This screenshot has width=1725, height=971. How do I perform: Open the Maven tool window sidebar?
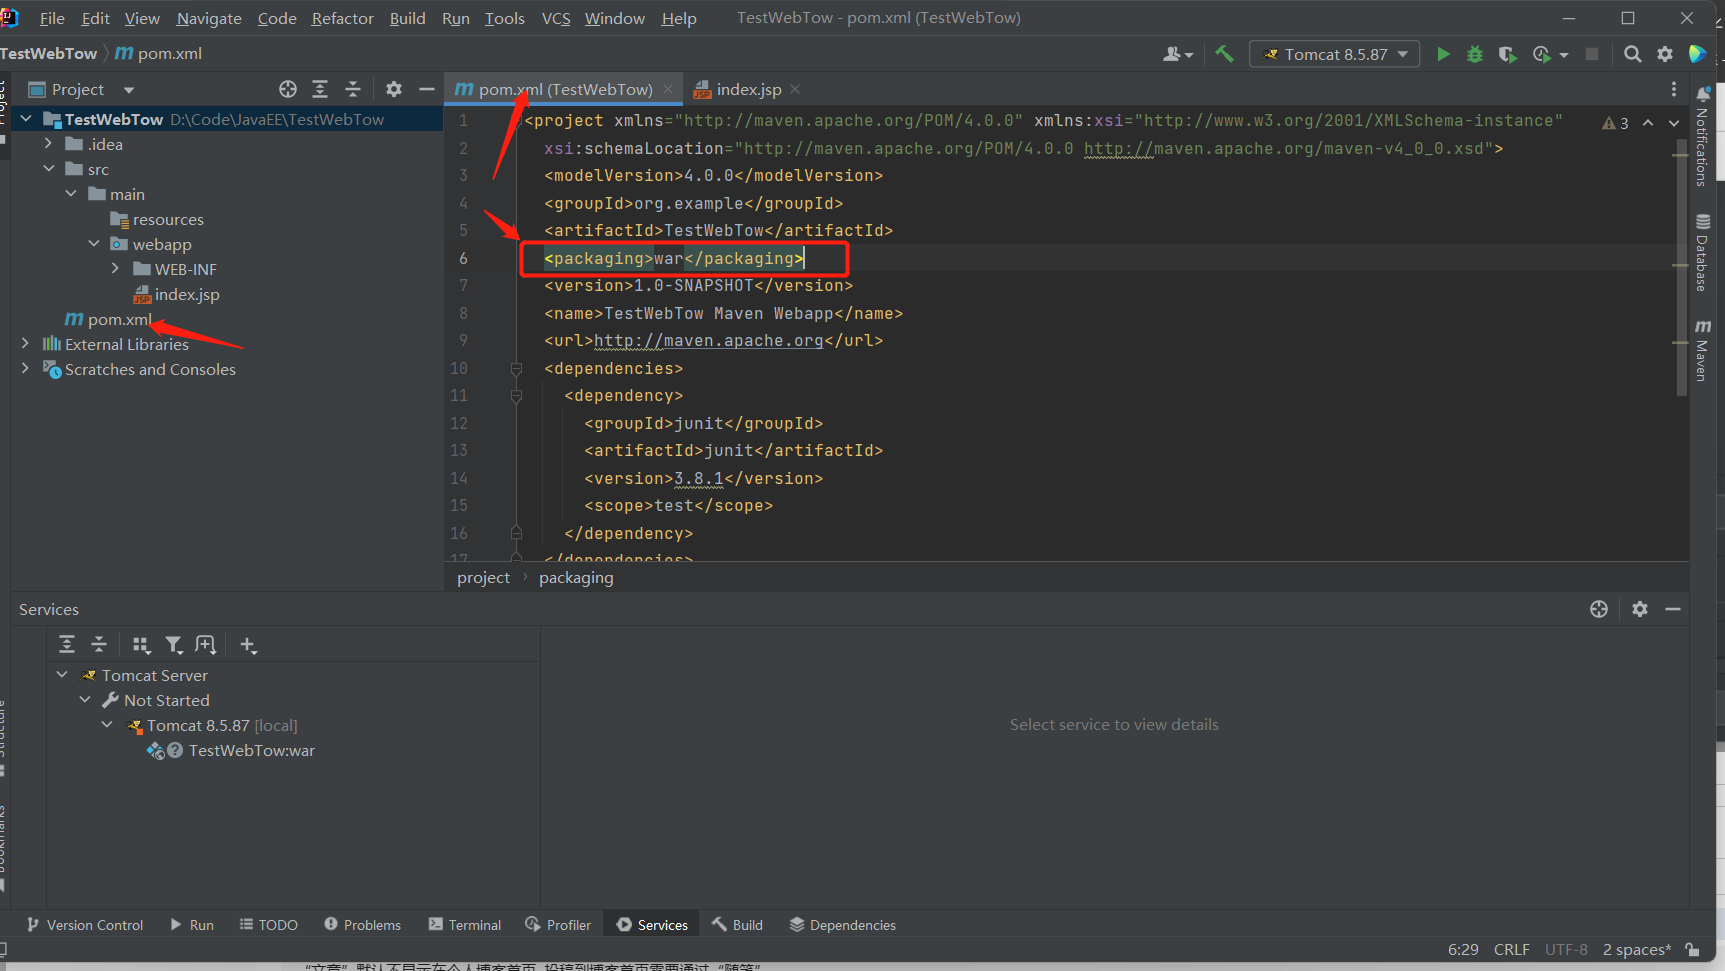point(1702,350)
